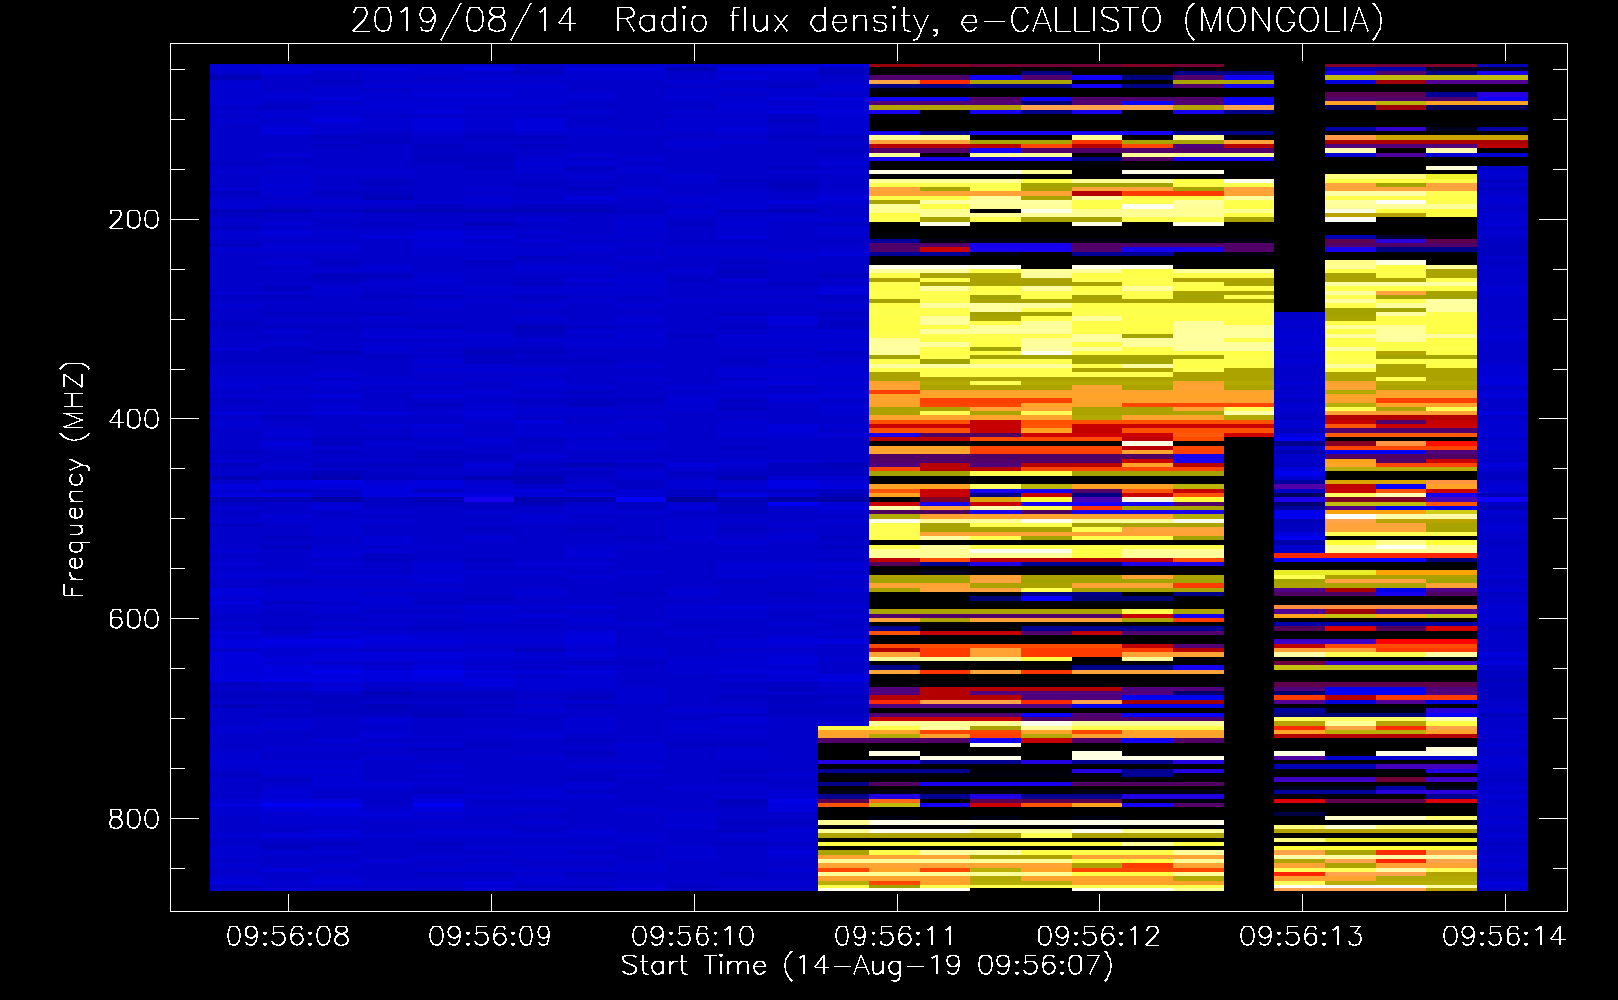Click the plot title 'Radio flux density, e-CALLISTO (MONGOLIA)'
1618x1000 pixels.
[998, 21]
